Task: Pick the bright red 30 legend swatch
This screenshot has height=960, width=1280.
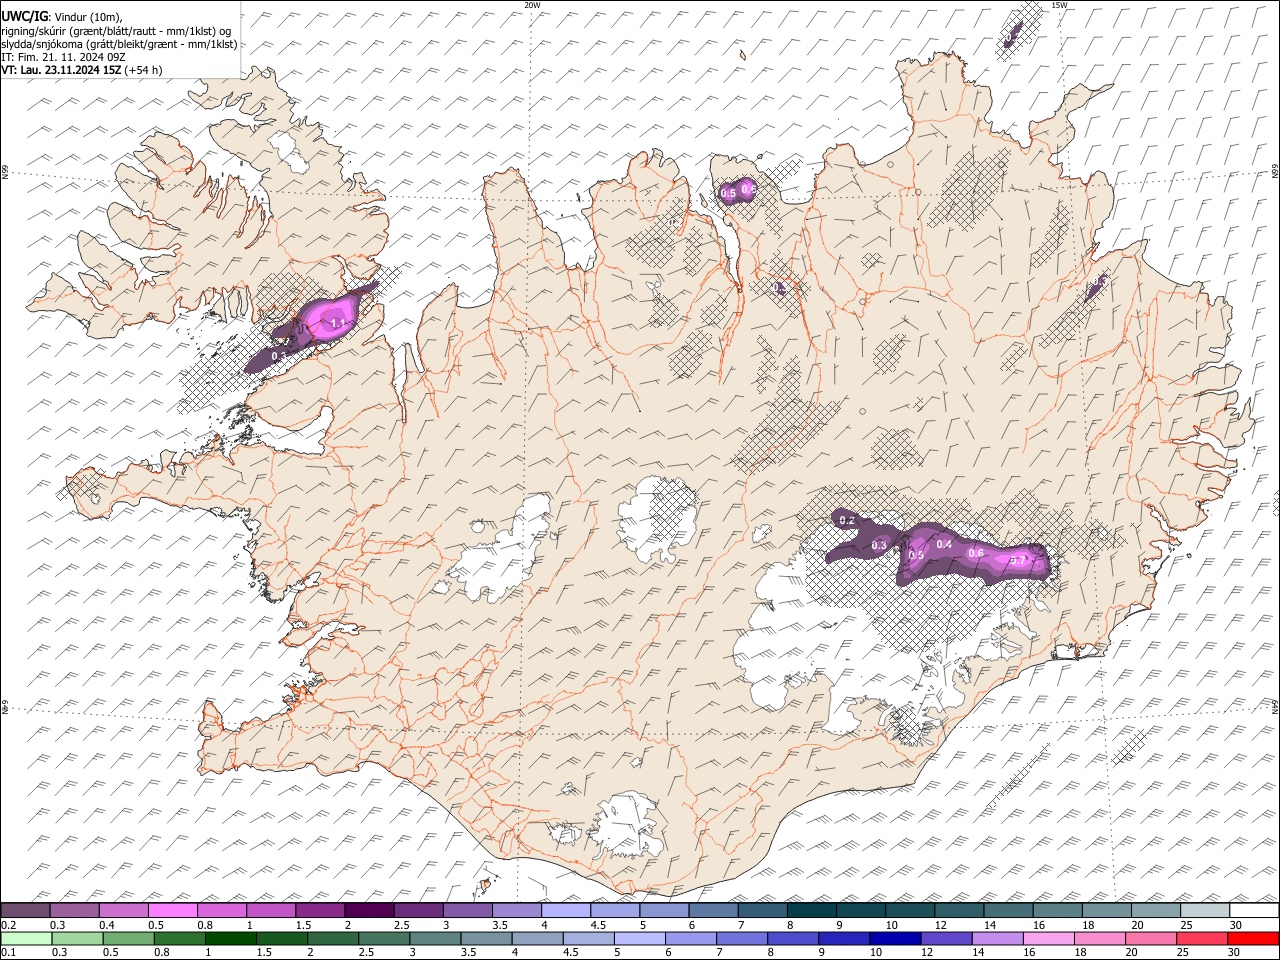Action: (x=1253, y=938)
